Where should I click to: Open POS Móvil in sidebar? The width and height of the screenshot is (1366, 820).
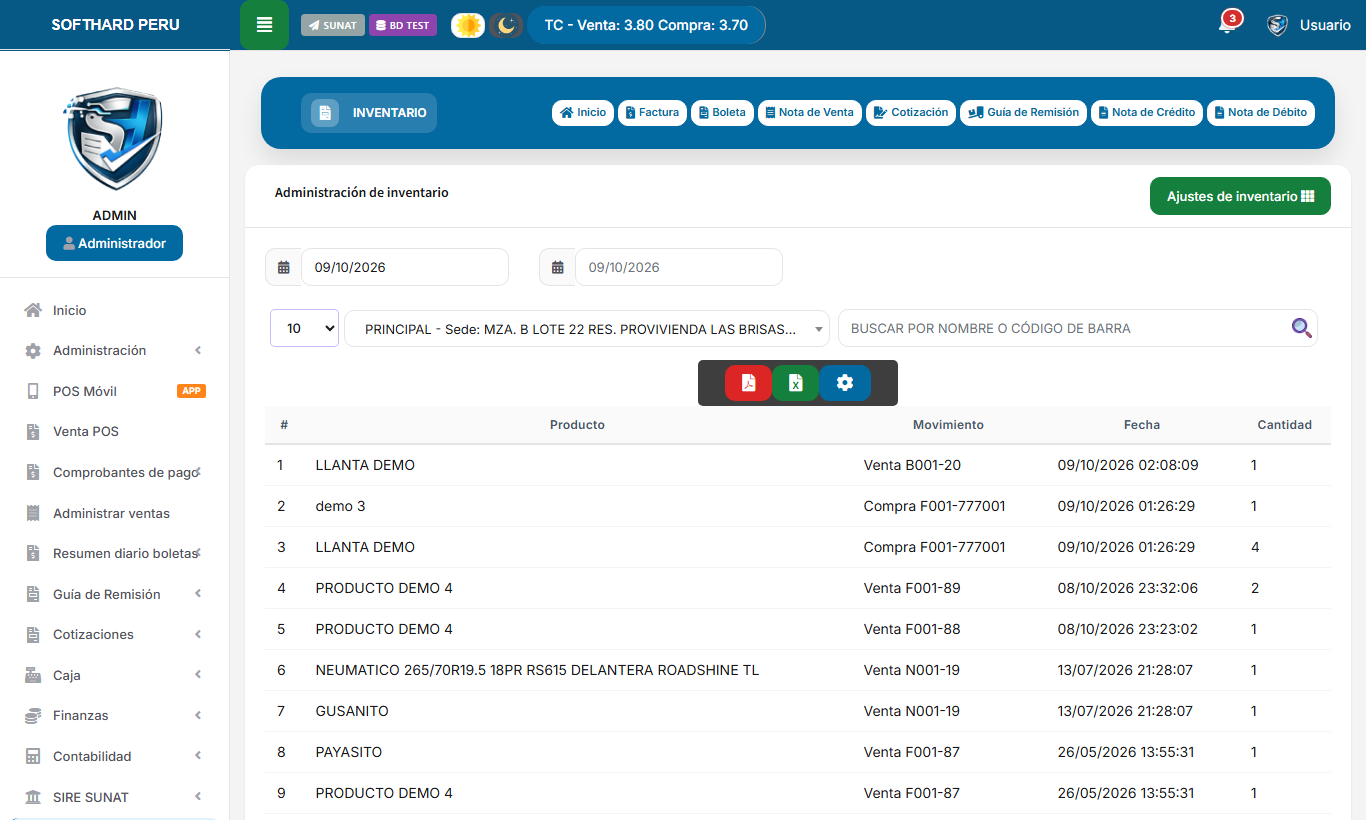tap(114, 391)
